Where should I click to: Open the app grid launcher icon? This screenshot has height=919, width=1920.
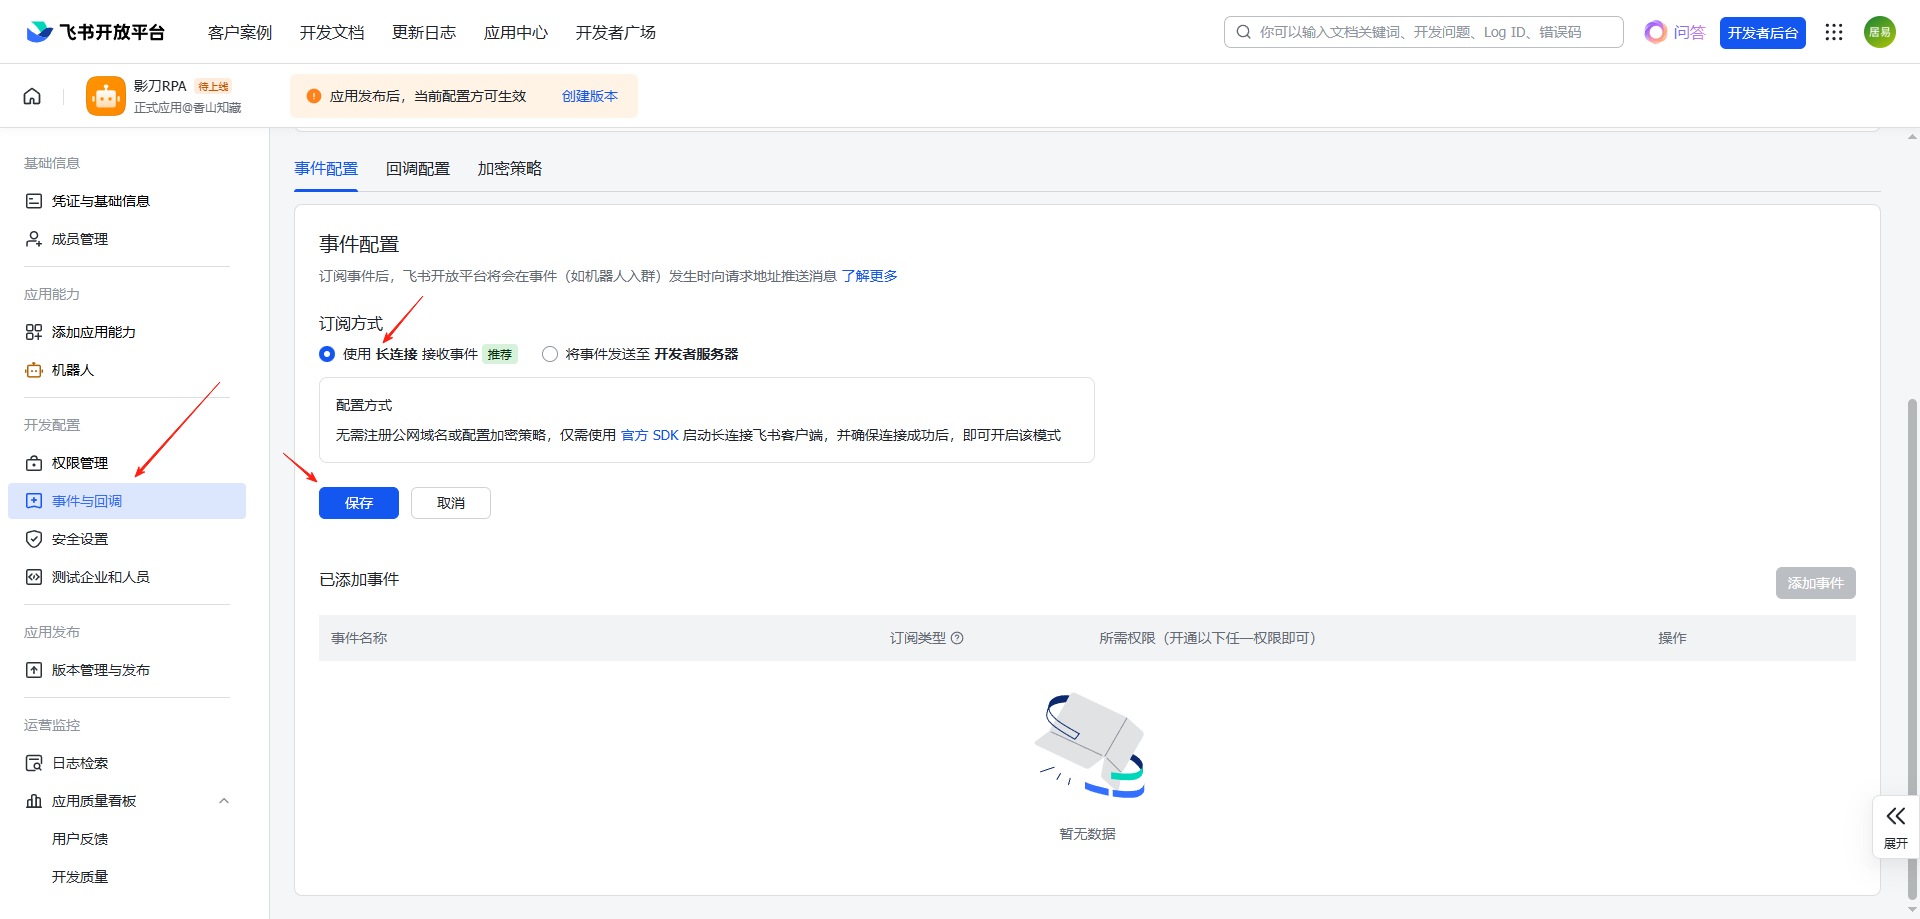tap(1833, 32)
